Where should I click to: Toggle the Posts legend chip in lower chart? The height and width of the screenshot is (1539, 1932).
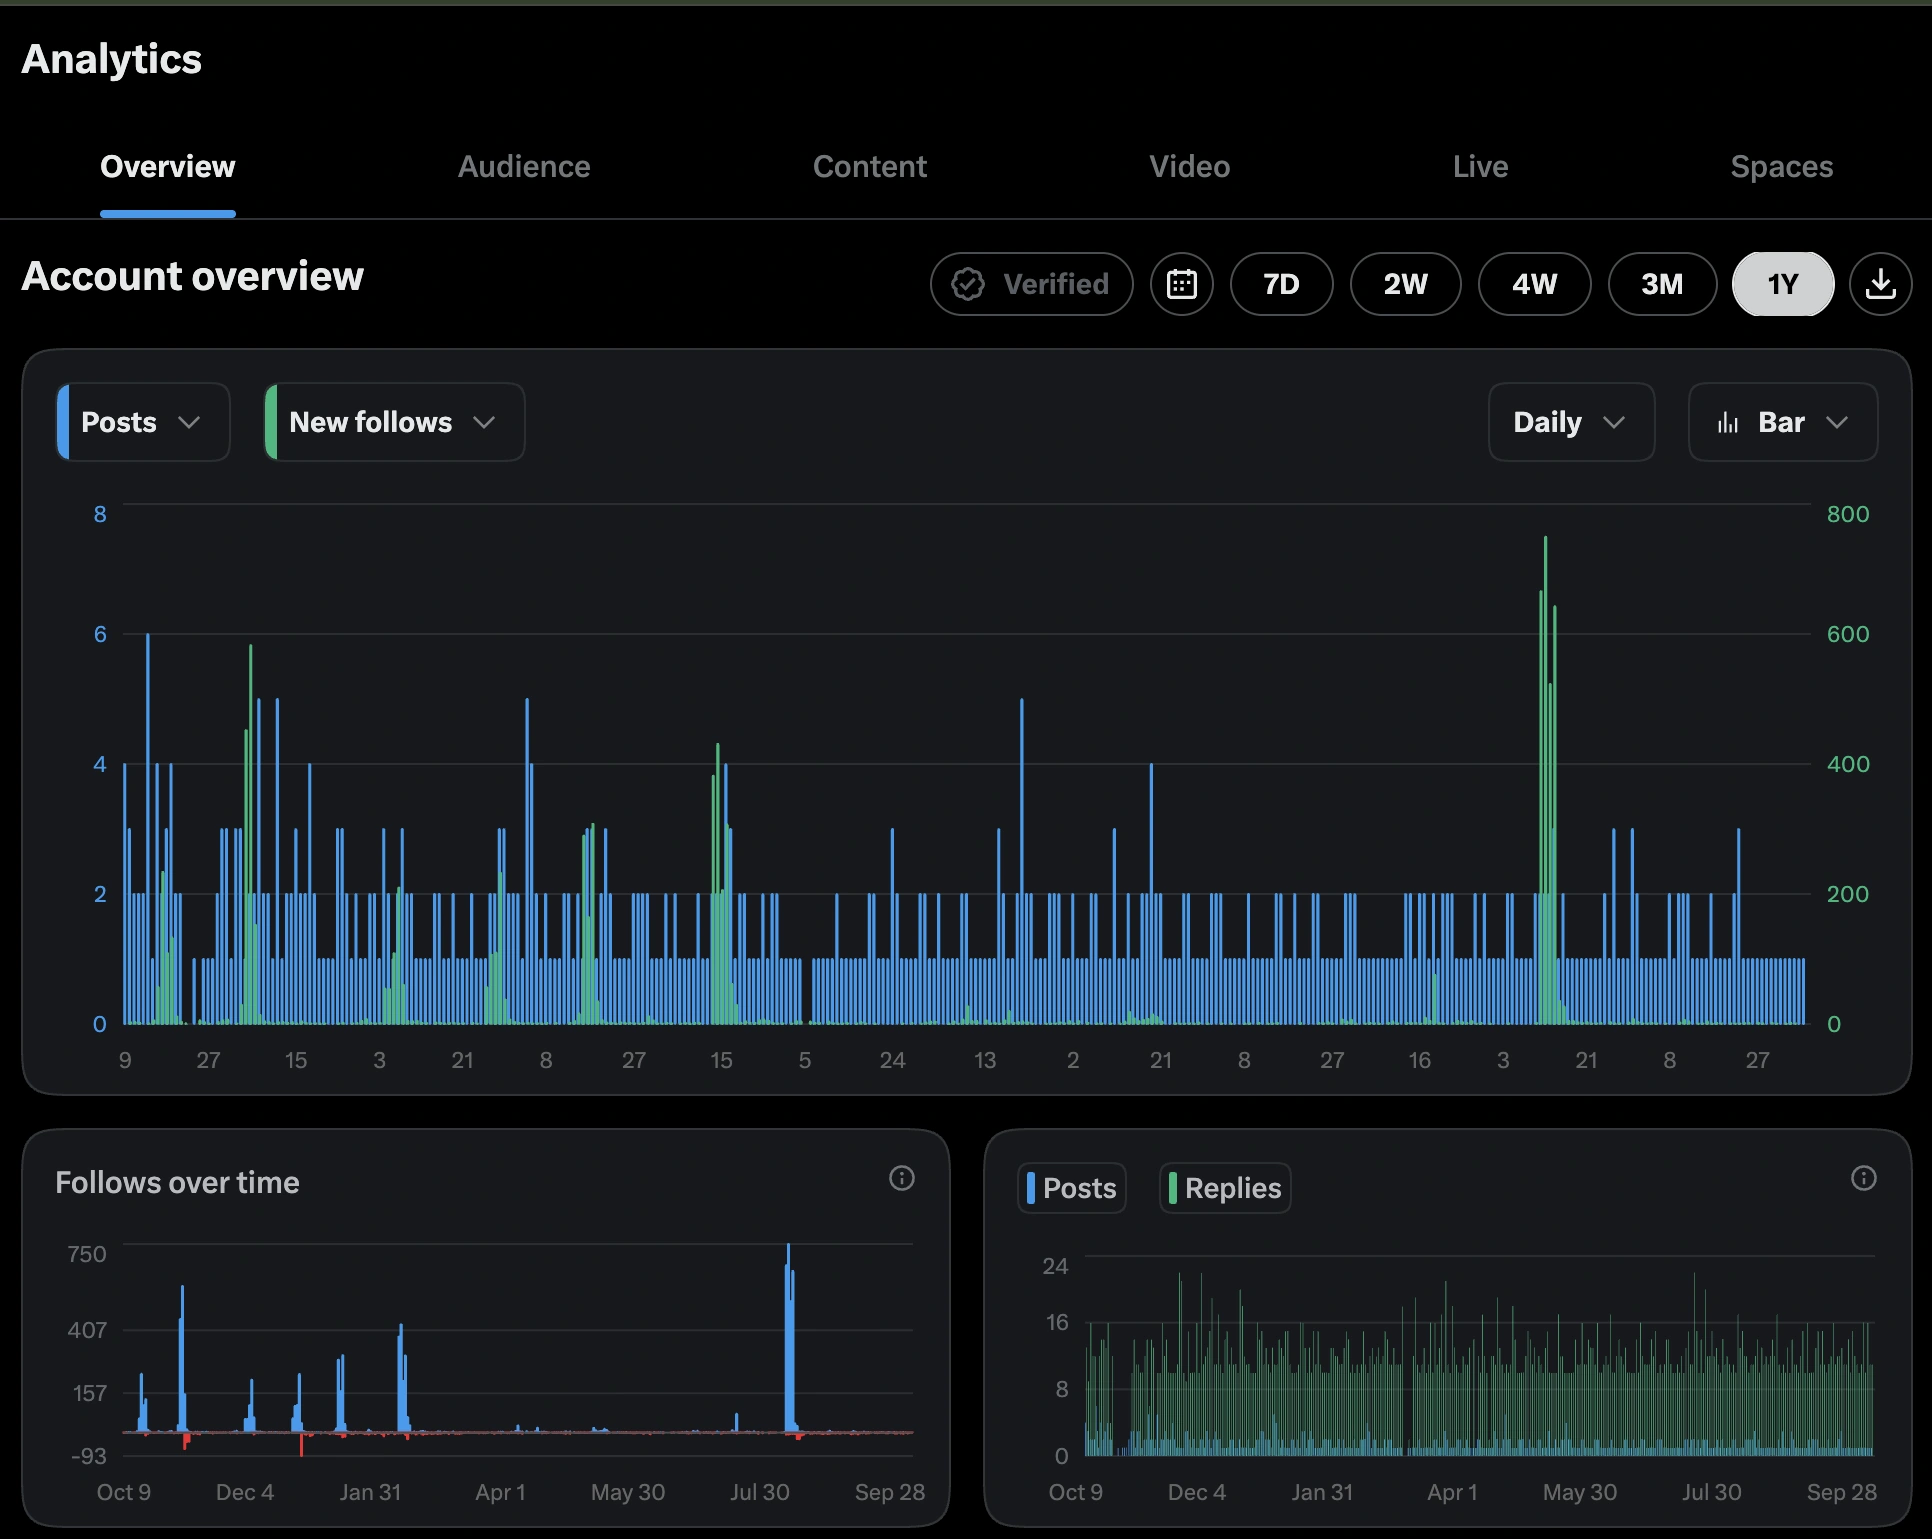[1072, 1188]
